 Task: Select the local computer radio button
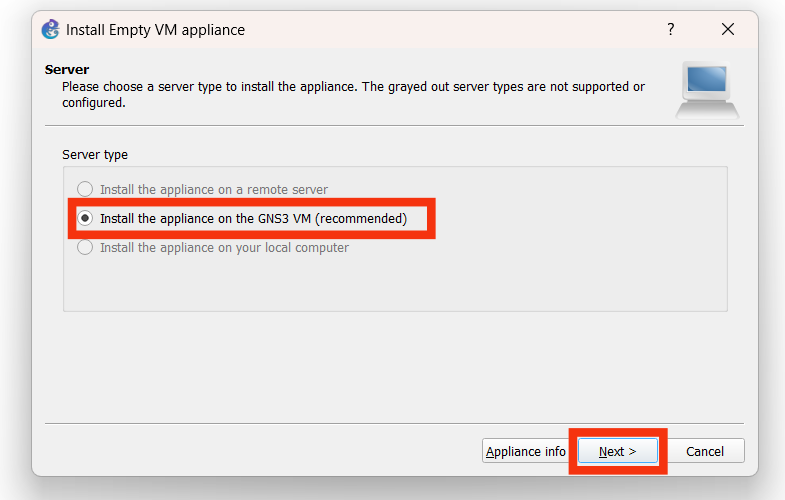point(85,247)
